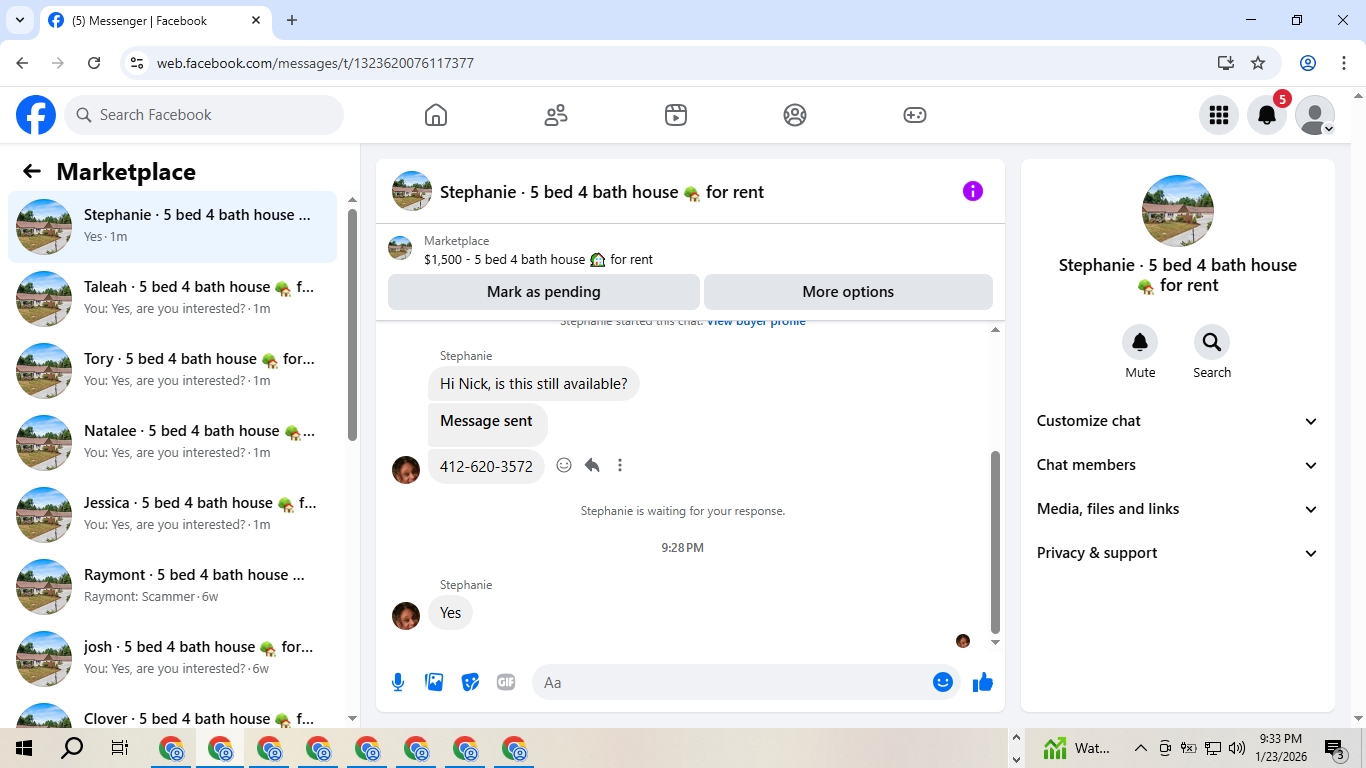Open the Gaming icon in top navigation
Viewport: 1366px width, 768px height.
click(915, 115)
